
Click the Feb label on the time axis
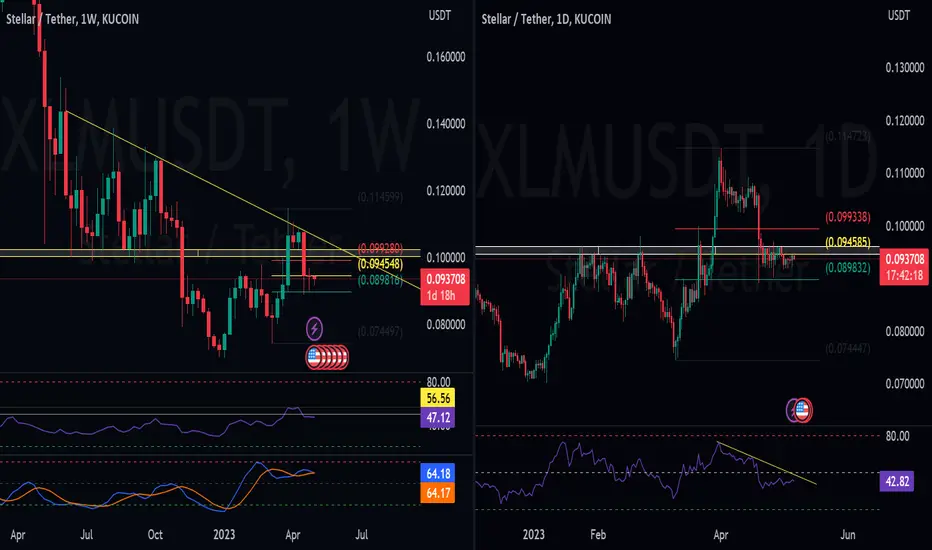coord(598,535)
